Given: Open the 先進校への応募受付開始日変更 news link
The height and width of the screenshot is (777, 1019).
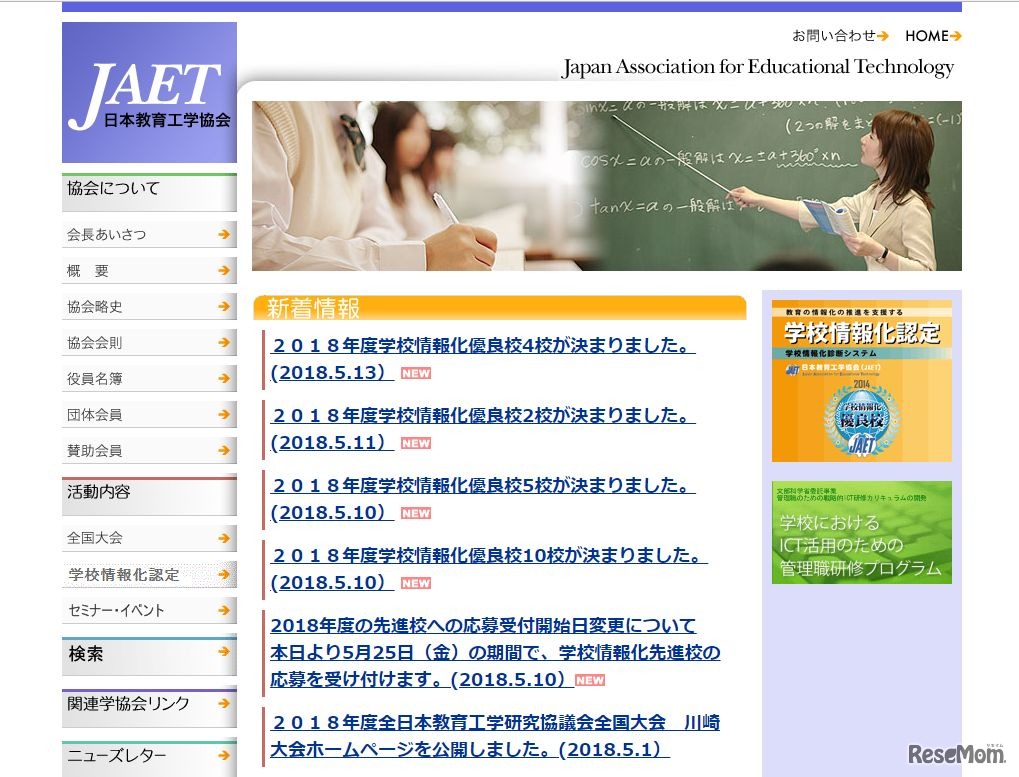Looking at the screenshot, I should coord(495,652).
